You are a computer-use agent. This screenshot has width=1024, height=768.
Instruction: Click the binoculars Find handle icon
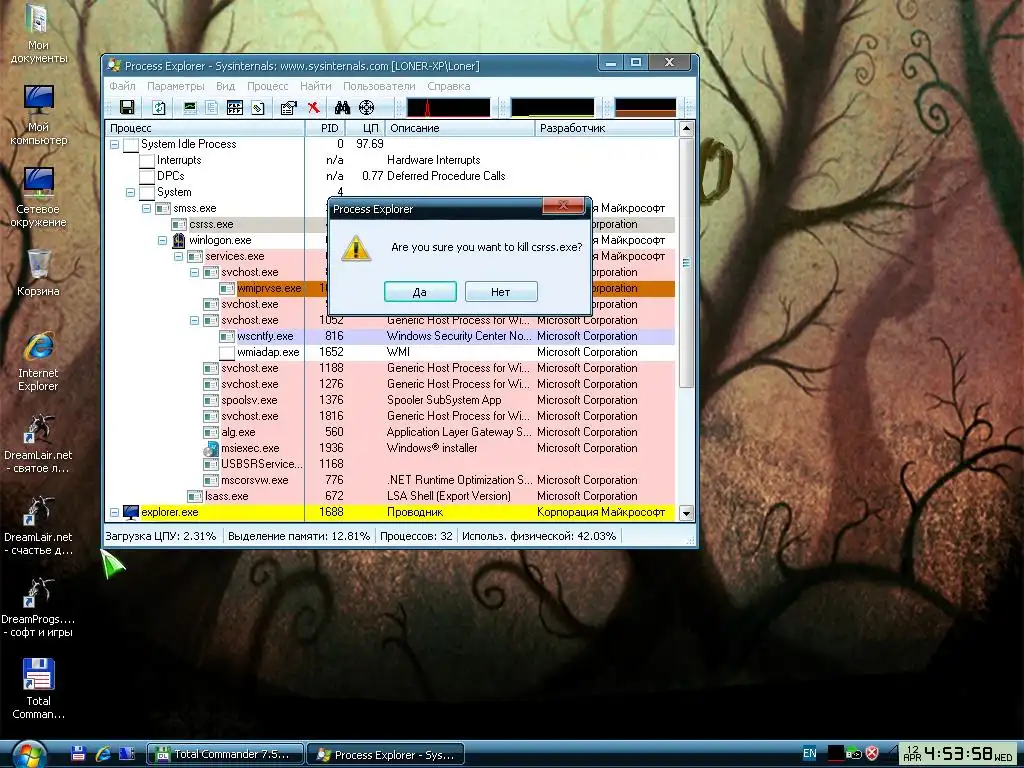(342, 108)
